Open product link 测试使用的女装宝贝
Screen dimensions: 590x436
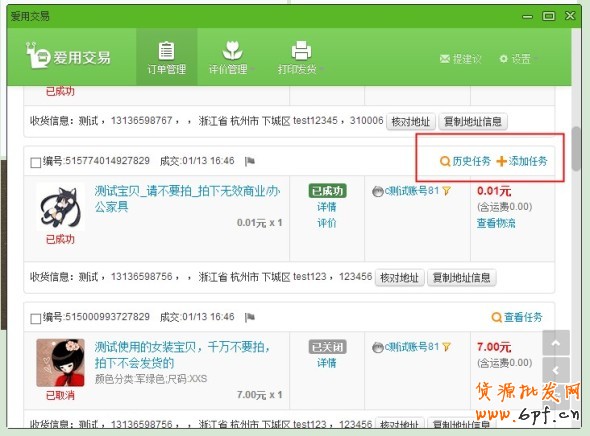coord(182,355)
